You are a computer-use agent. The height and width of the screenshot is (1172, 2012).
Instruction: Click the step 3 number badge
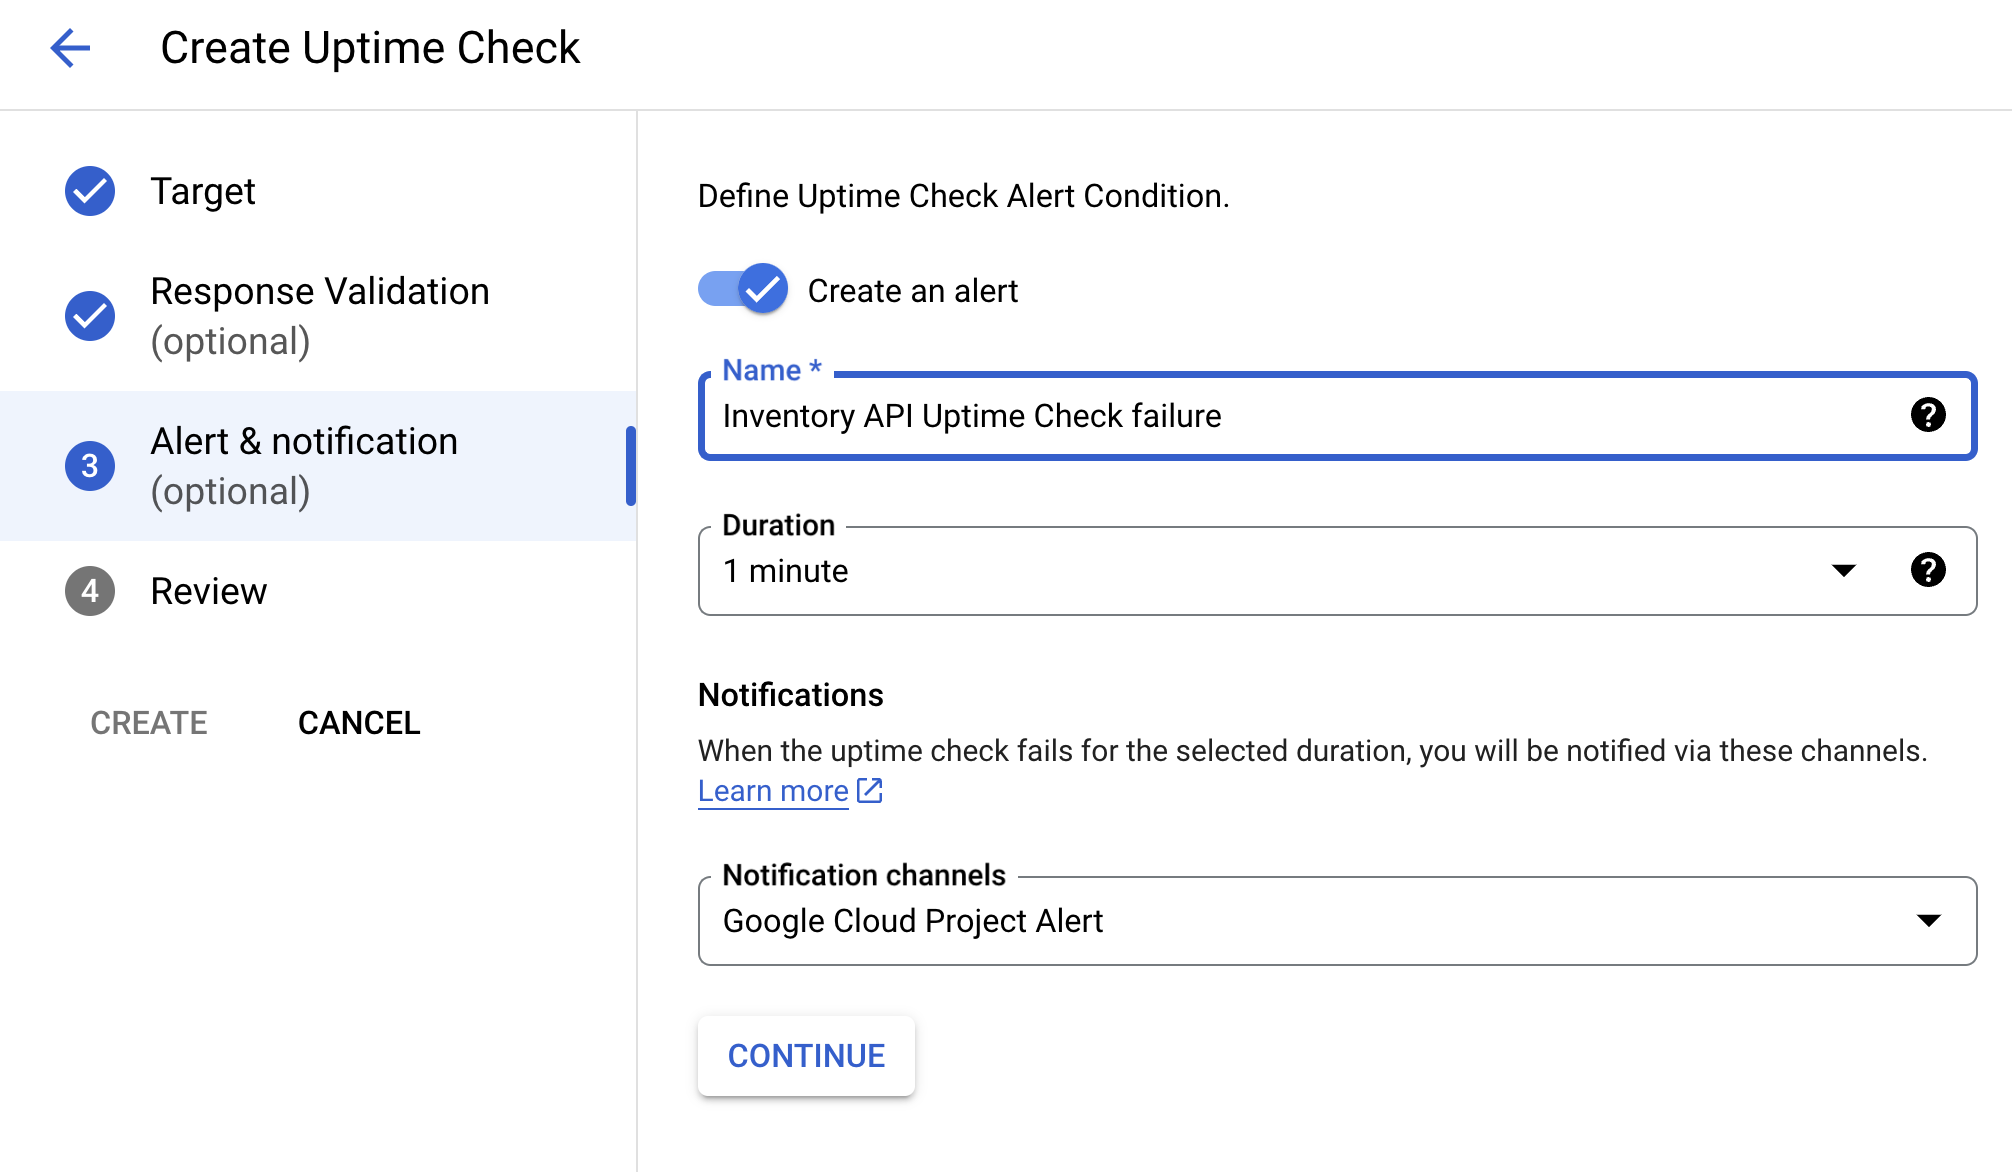(90, 466)
